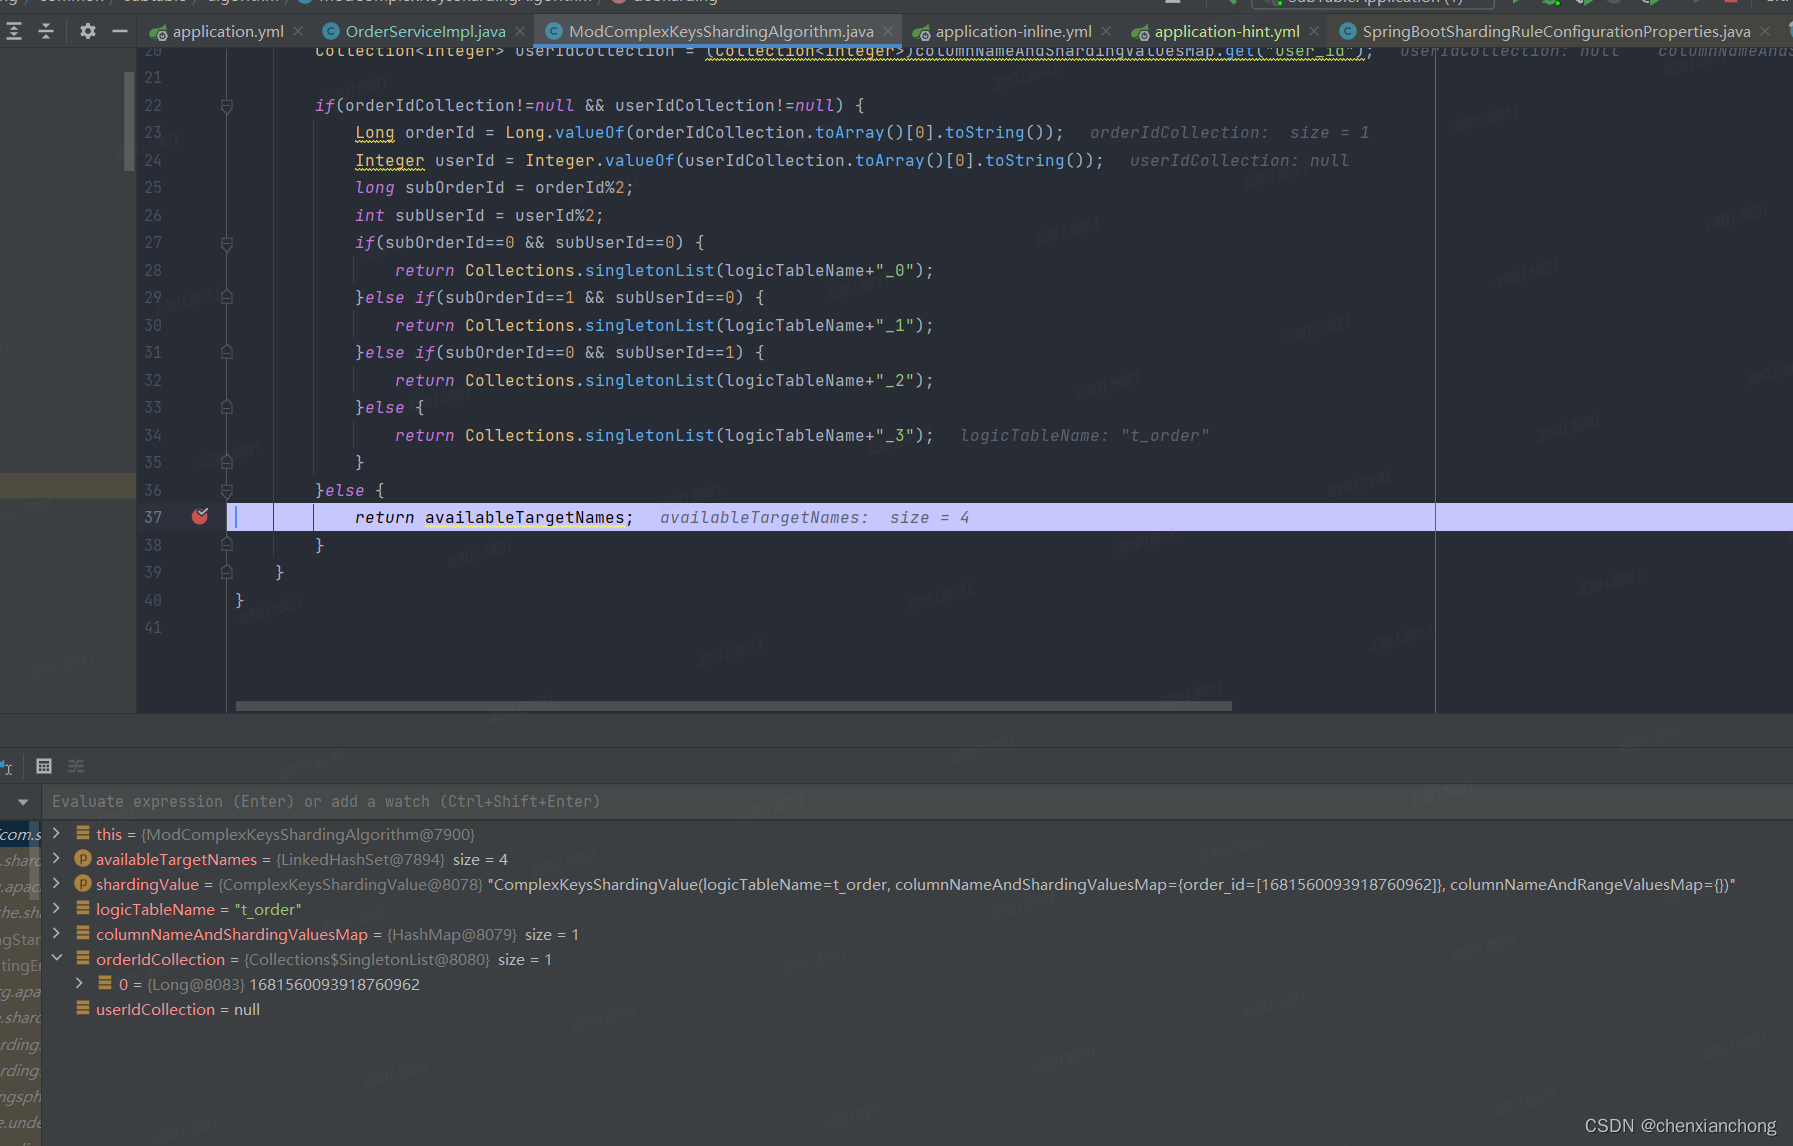Click fold end marker at line 35

[x=227, y=463]
